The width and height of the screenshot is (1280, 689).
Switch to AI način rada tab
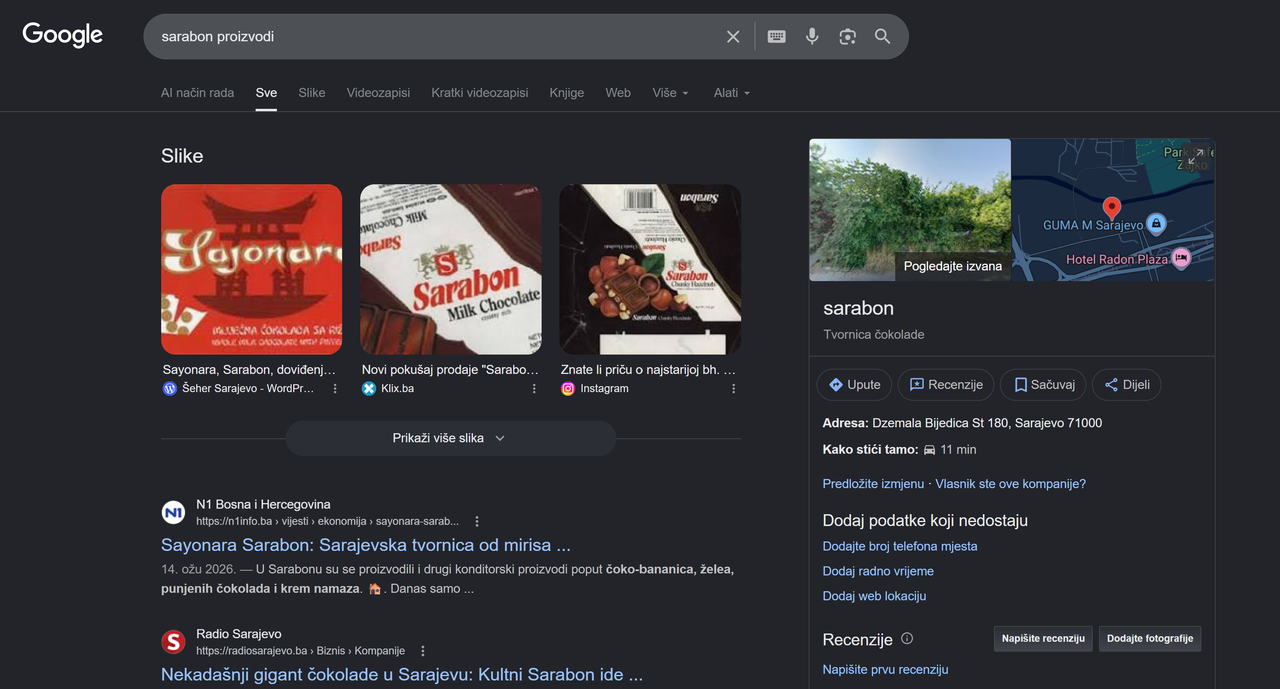tap(197, 92)
